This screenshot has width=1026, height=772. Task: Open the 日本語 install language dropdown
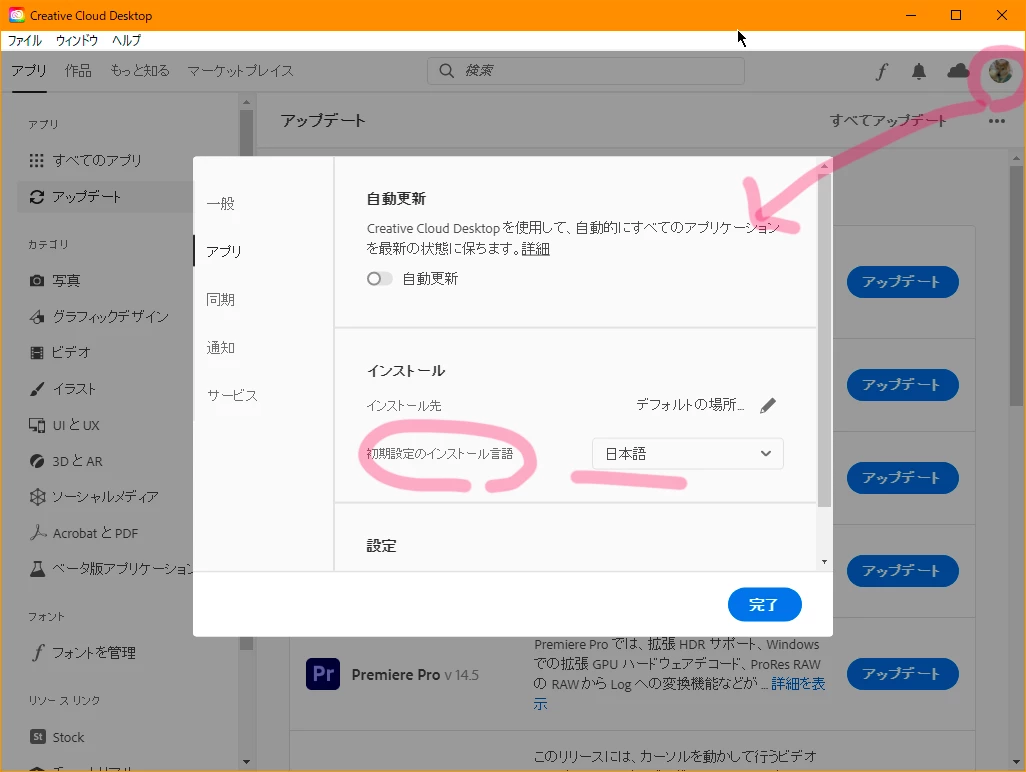coord(687,453)
